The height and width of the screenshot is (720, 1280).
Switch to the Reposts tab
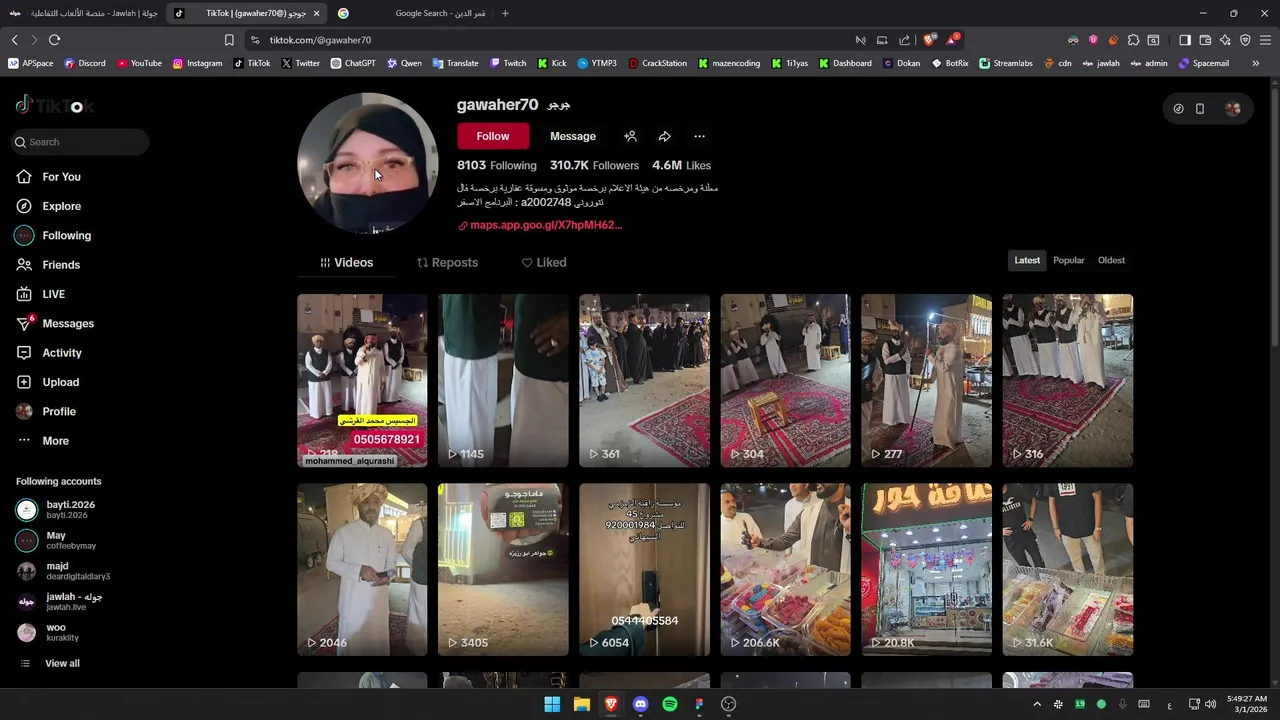tap(447, 263)
